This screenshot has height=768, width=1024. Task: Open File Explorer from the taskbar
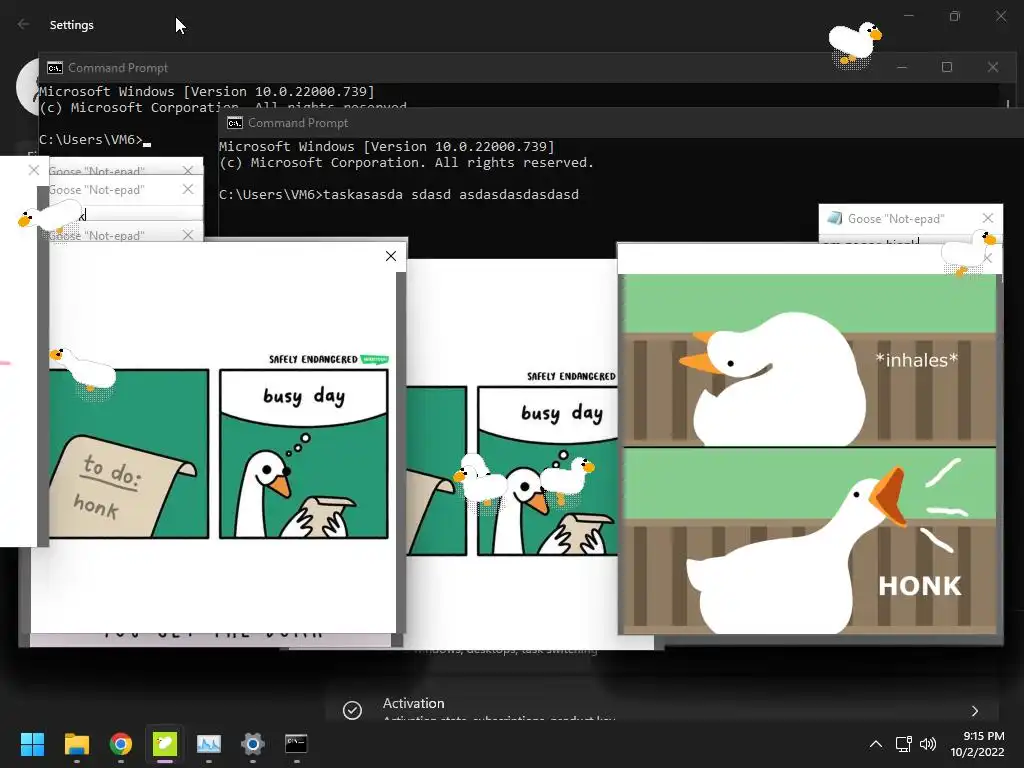76,743
